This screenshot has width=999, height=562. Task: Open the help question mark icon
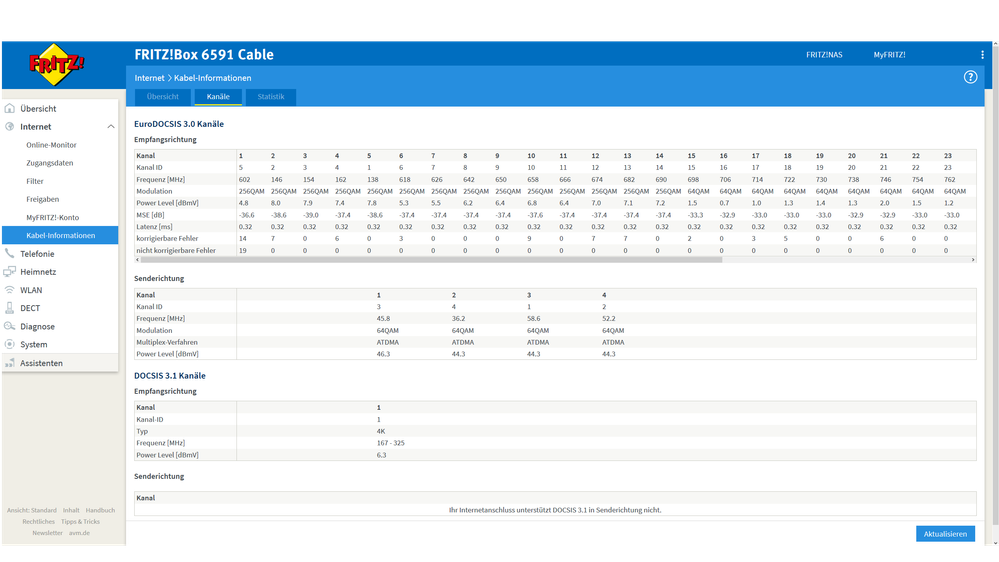click(x=970, y=77)
